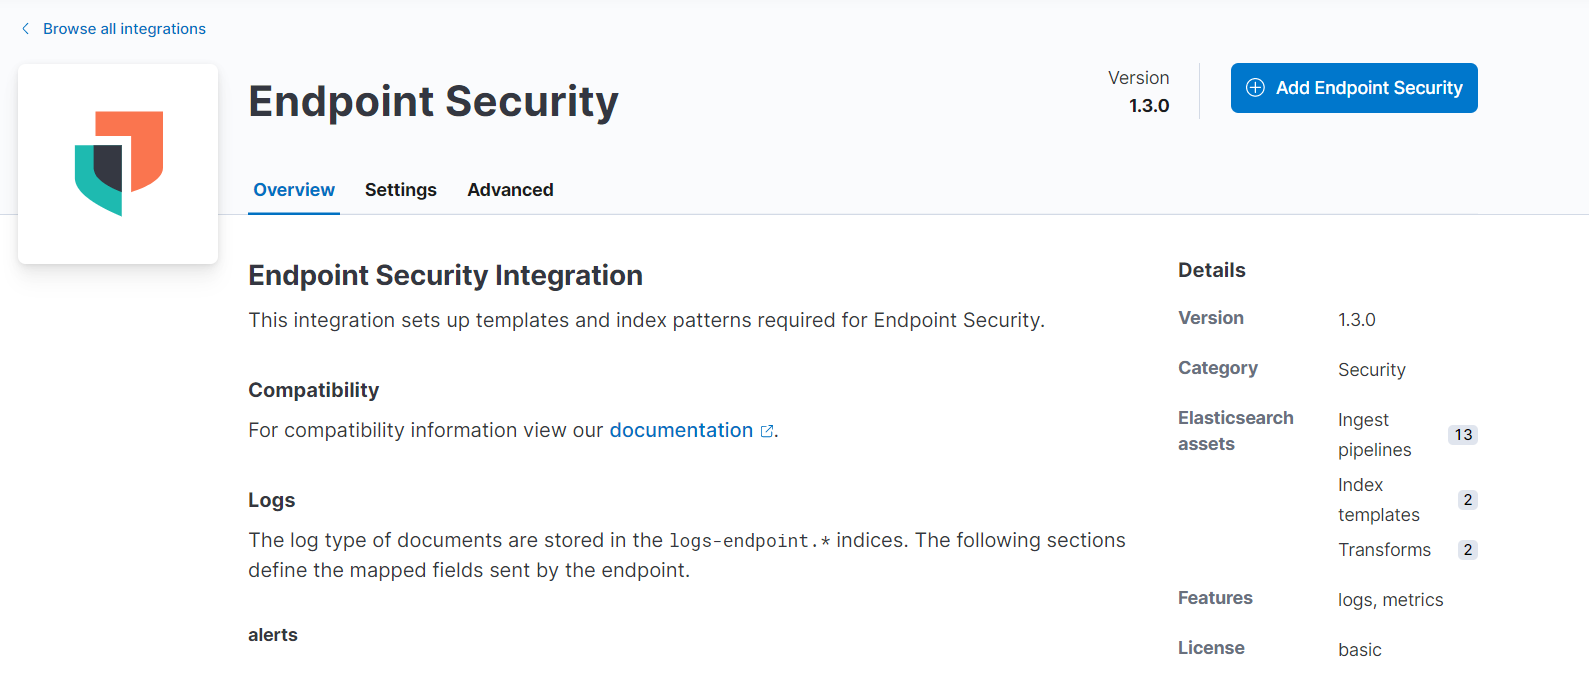Go to Browse all integrations
The image size is (1589, 681).
coord(124,29)
